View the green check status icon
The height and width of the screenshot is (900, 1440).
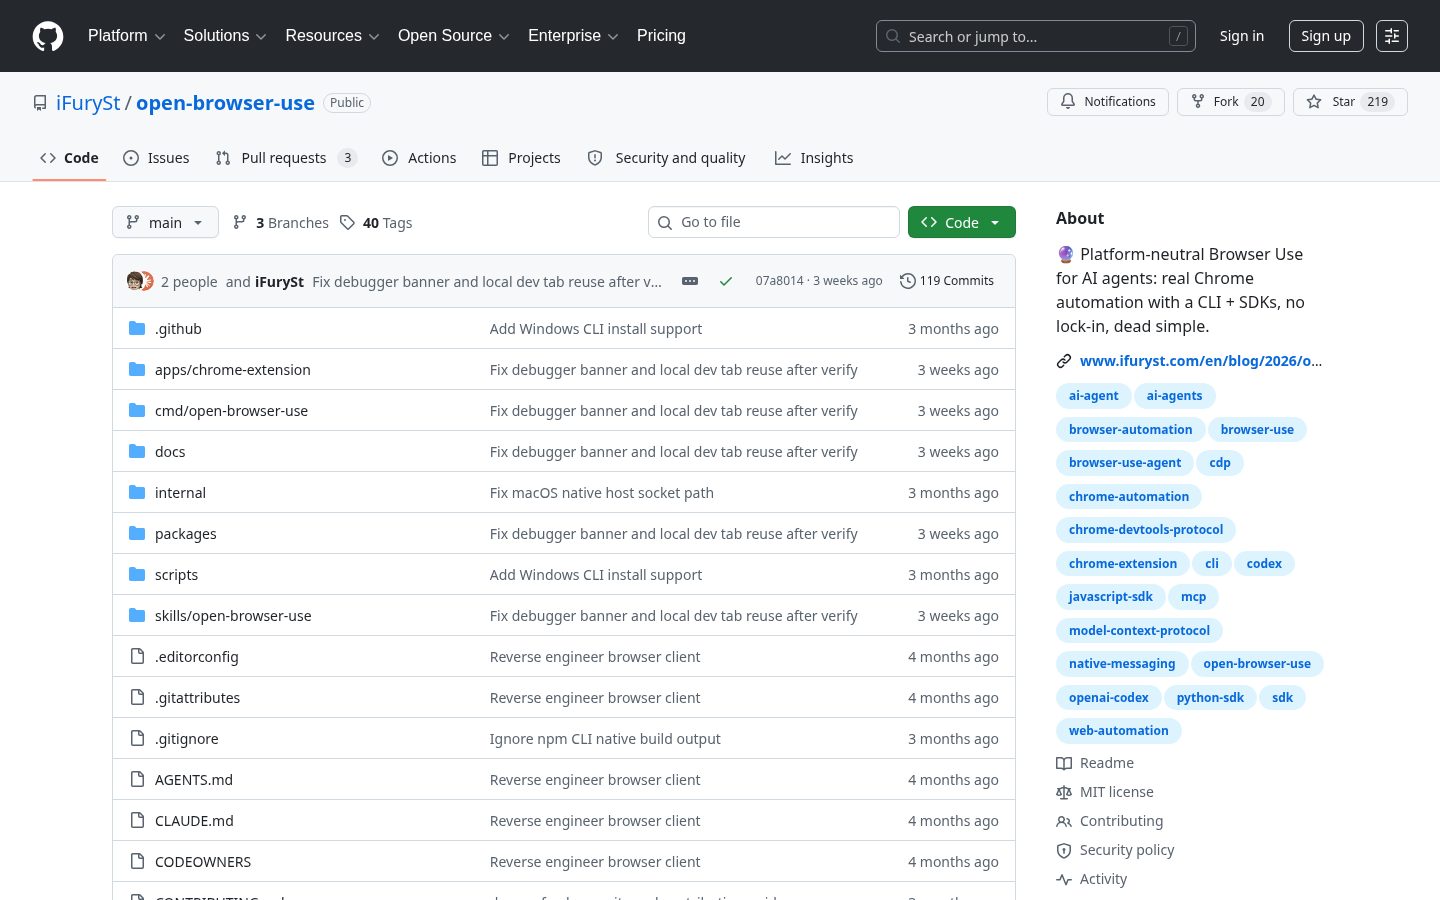[x=726, y=281]
